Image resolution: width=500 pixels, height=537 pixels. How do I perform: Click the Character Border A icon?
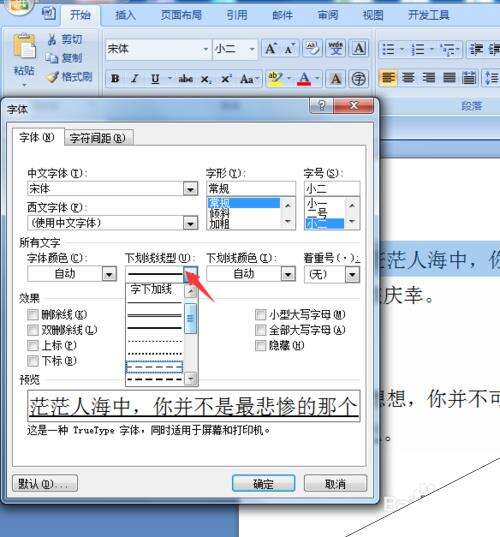(359, 48)
